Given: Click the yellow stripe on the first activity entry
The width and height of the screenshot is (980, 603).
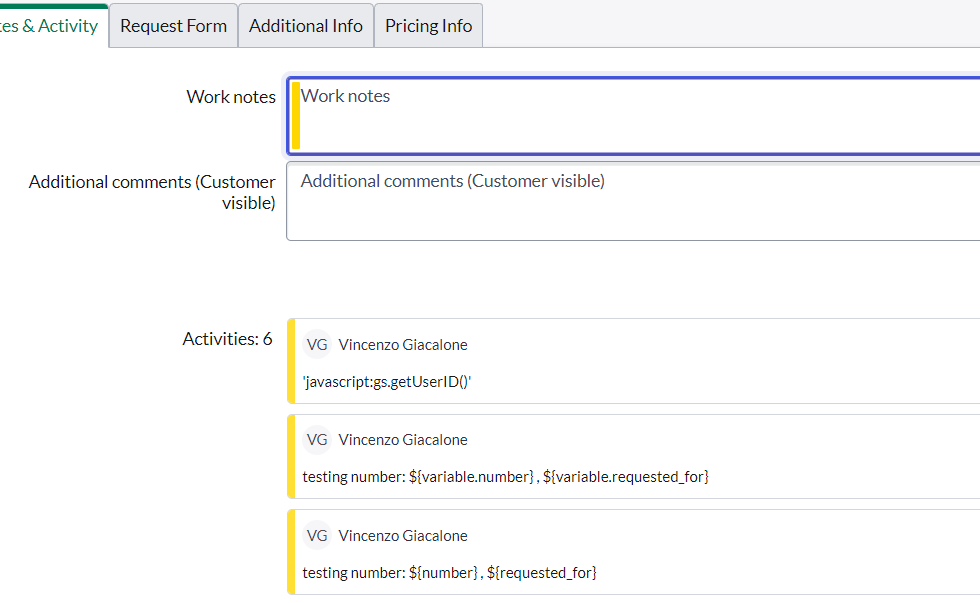Looking at the screenshot, I should coord(291,360).
